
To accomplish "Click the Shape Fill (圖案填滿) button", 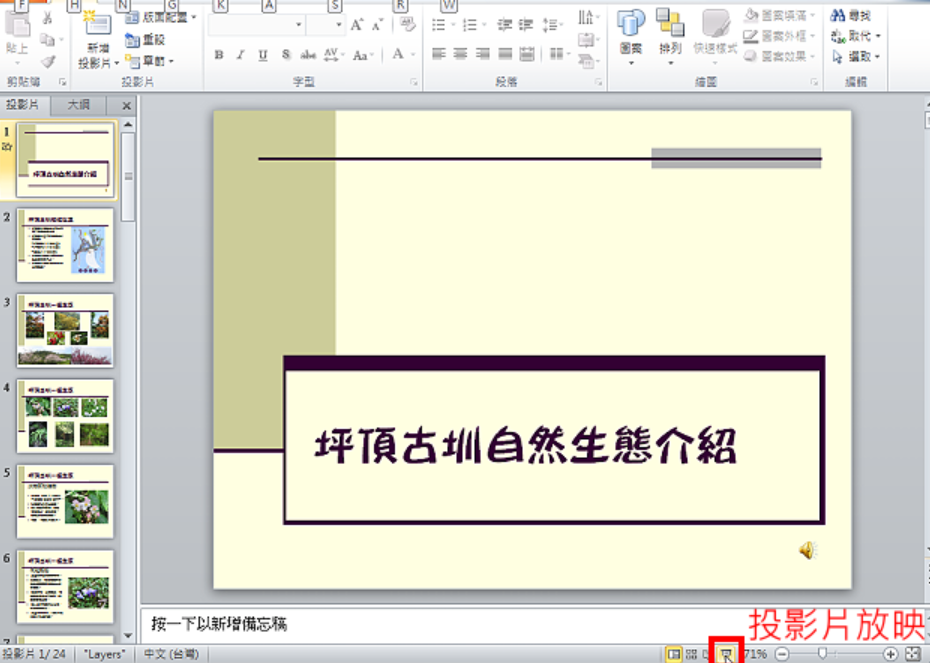I will click(x=779, y=15).
